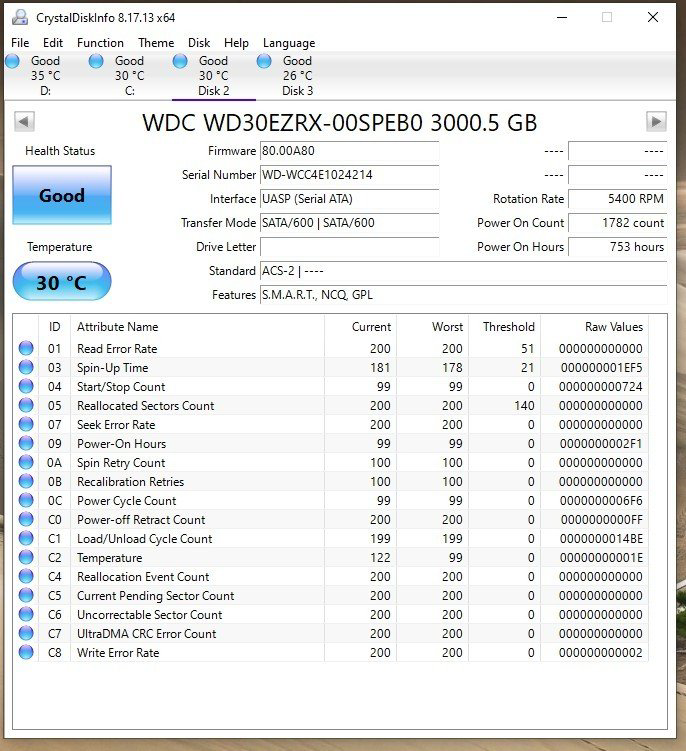Click the Serial Number field
The image size is (686, 751).
(349, 175)
